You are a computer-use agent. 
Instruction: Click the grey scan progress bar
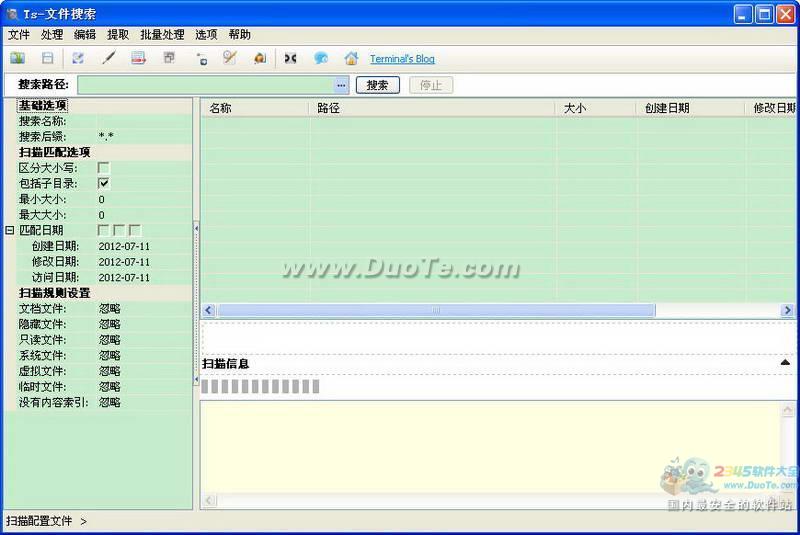pyautogui.click(x=260, y=386)
